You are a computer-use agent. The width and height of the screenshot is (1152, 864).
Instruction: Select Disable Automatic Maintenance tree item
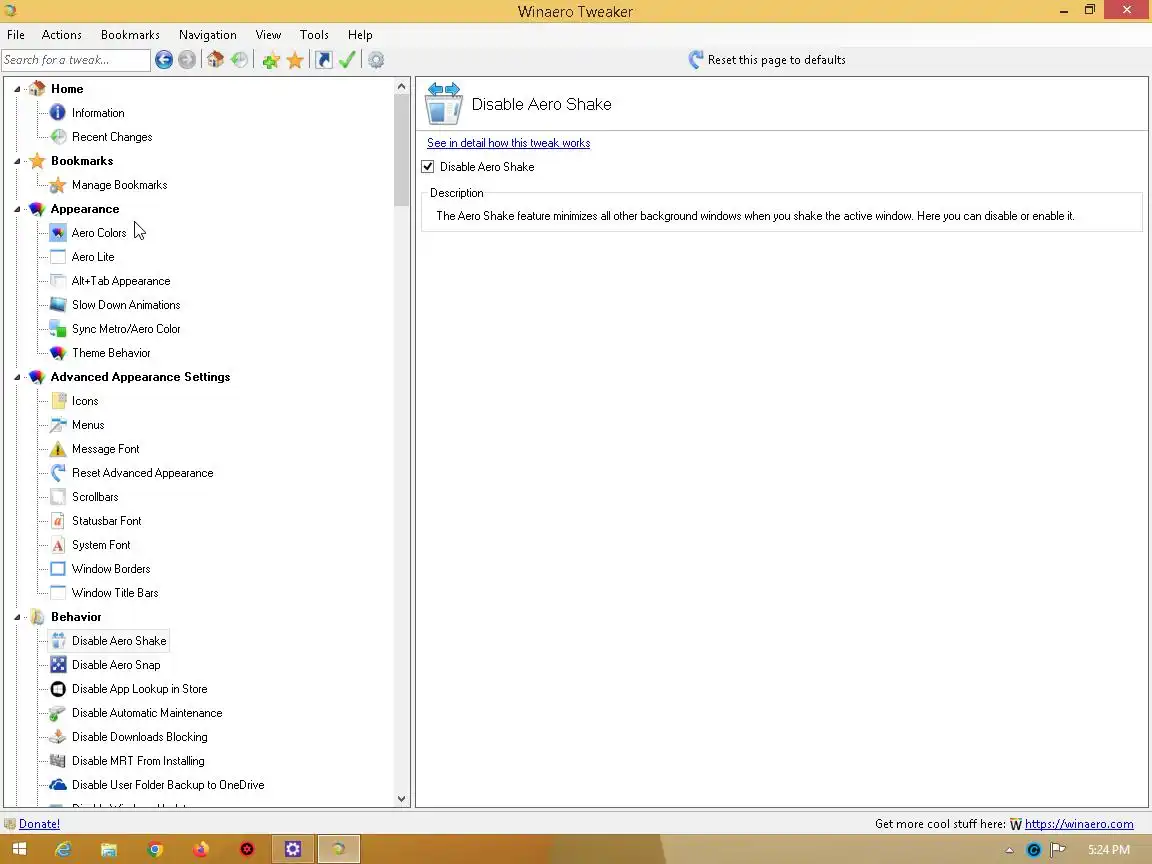(147, 713)
